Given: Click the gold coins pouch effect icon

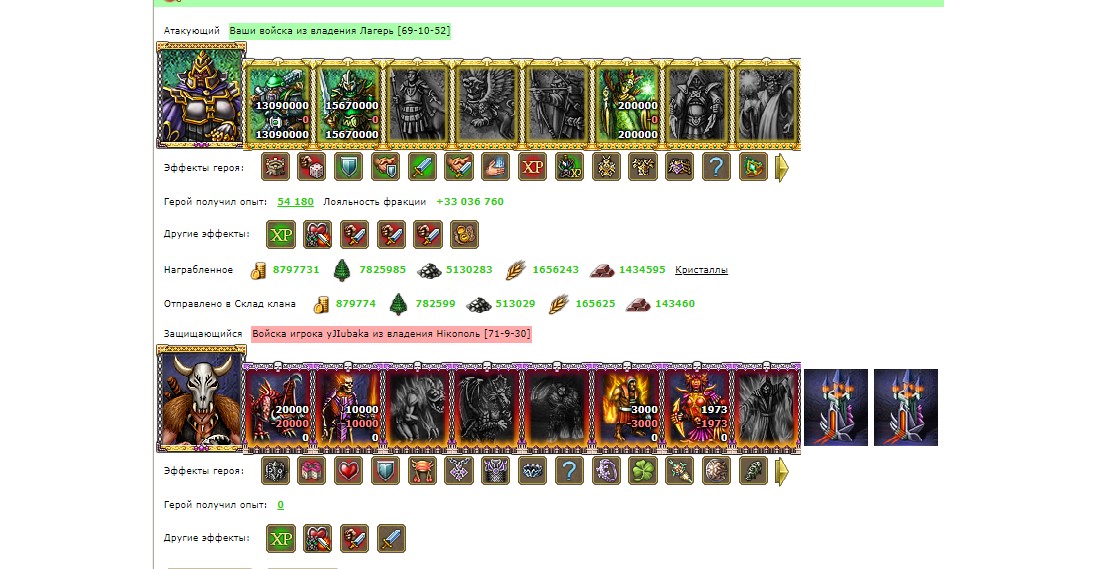Looking at the screenshot, I should [464, 235].
